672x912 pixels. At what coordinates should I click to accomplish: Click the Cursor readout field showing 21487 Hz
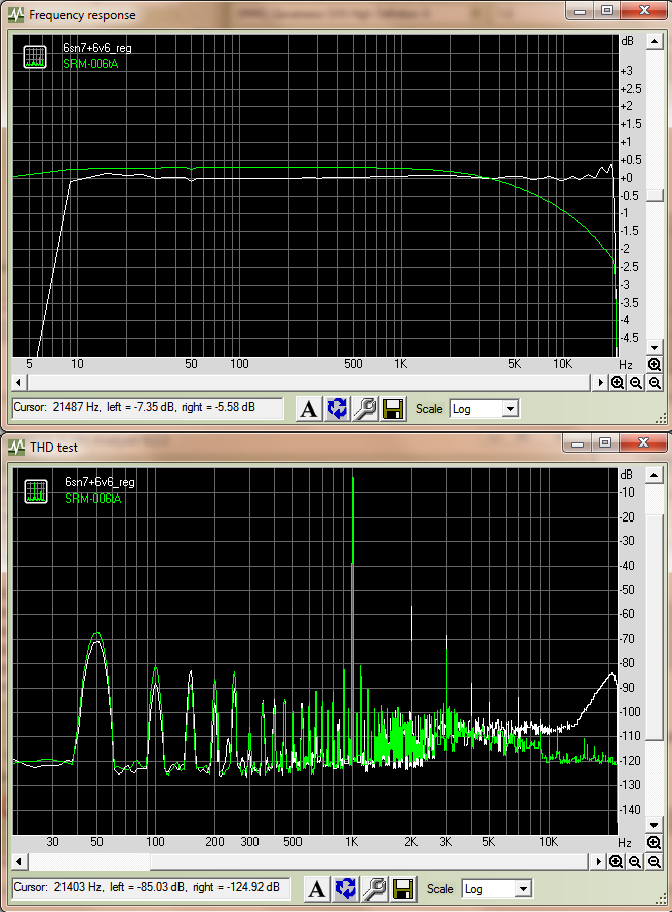pos(148,408)
